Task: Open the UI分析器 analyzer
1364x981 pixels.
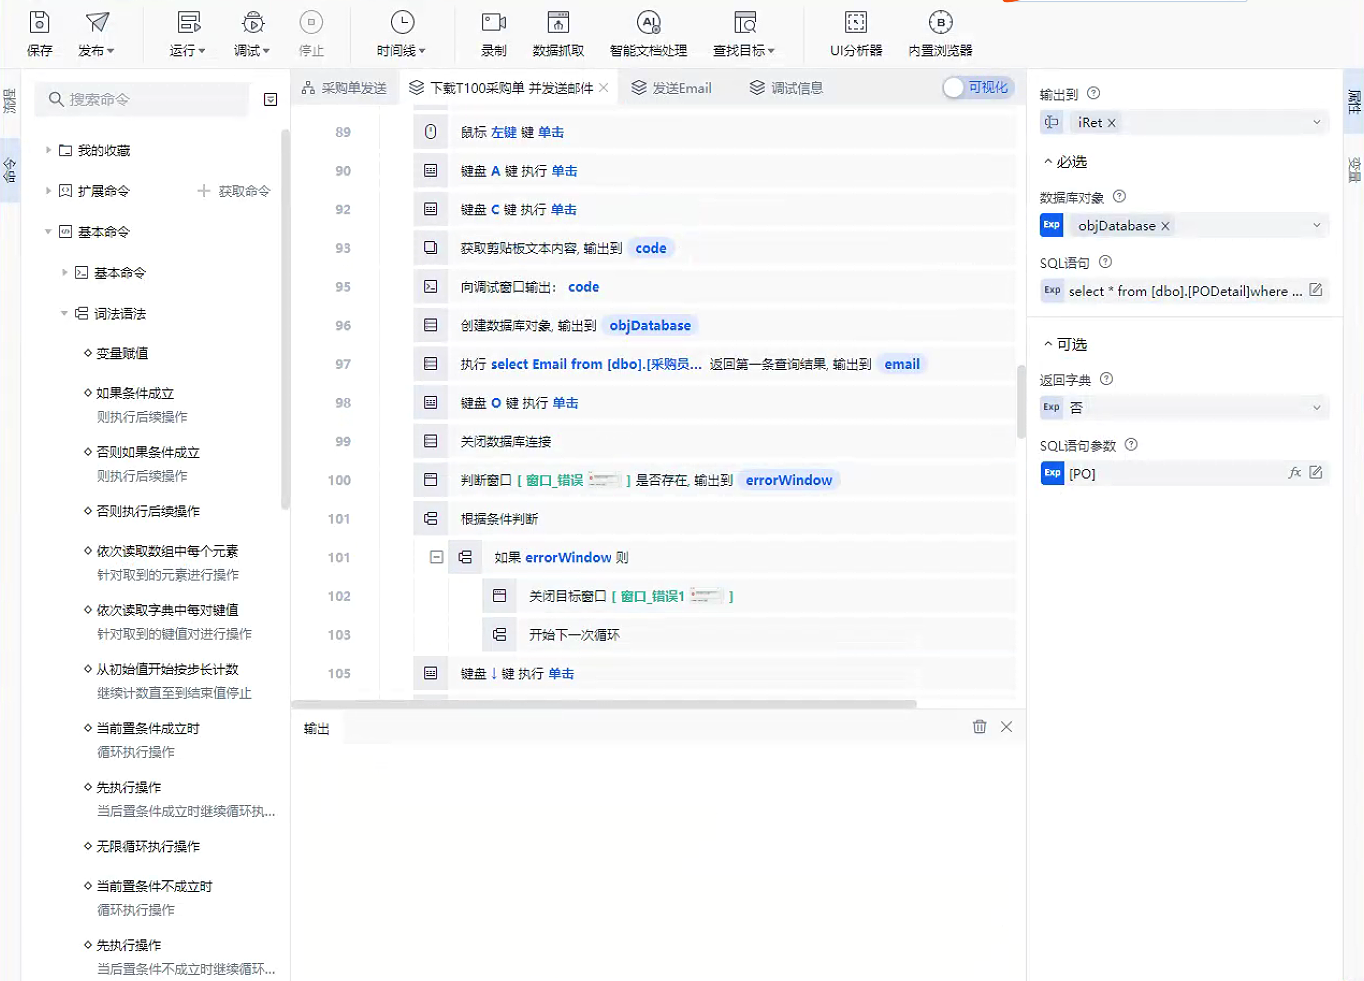Action: (x=856, y=33)
